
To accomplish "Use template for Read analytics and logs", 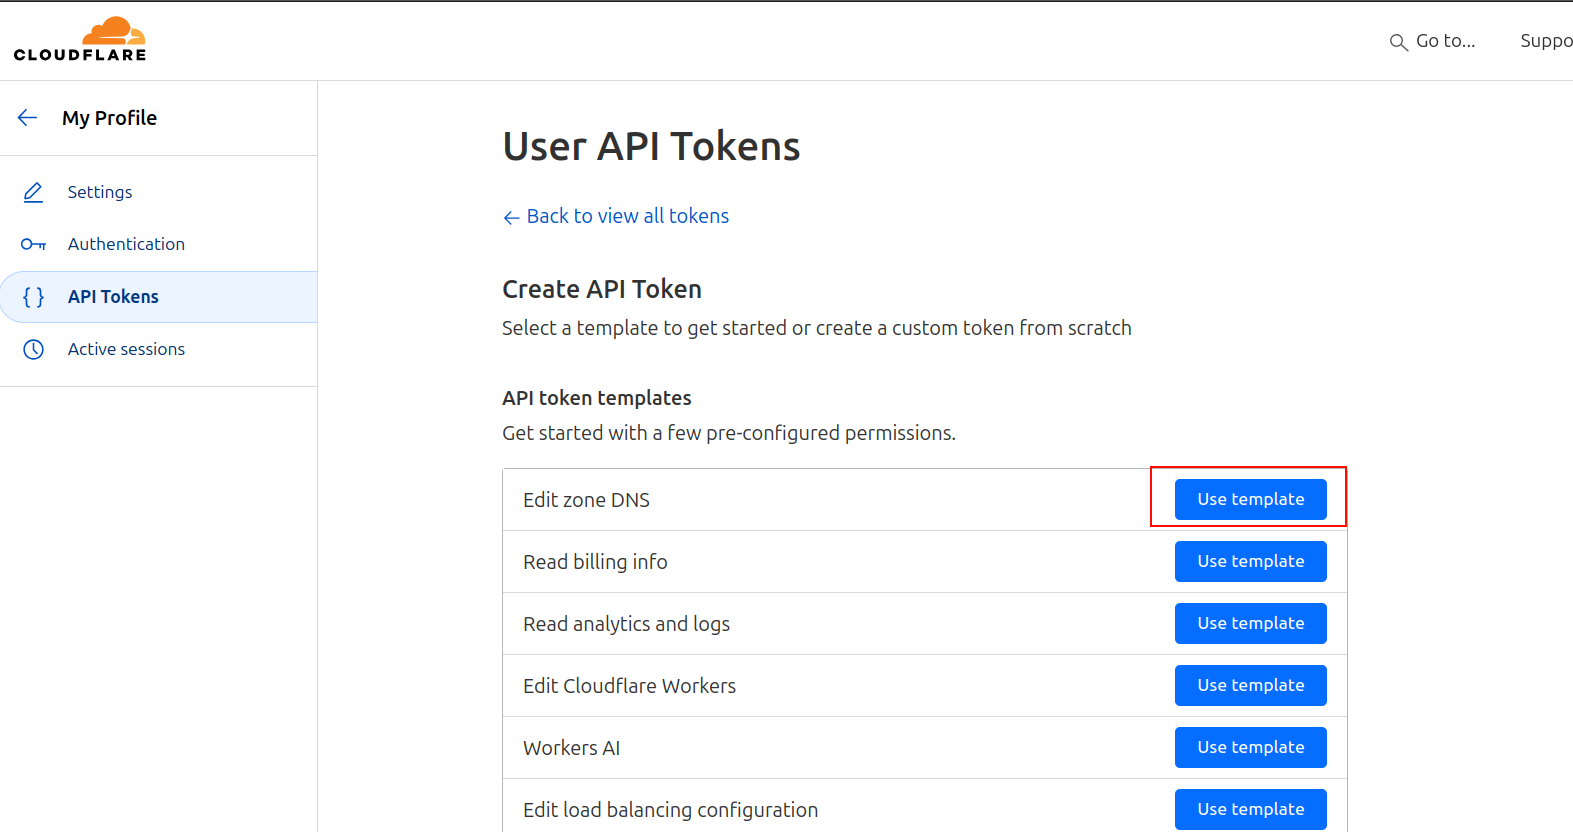I will pyautogui.click(x=1250, y=623).
